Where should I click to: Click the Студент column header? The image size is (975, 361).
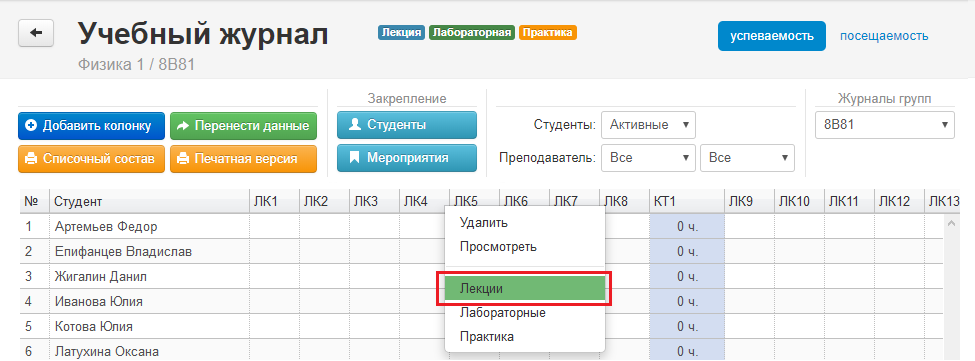149,201
